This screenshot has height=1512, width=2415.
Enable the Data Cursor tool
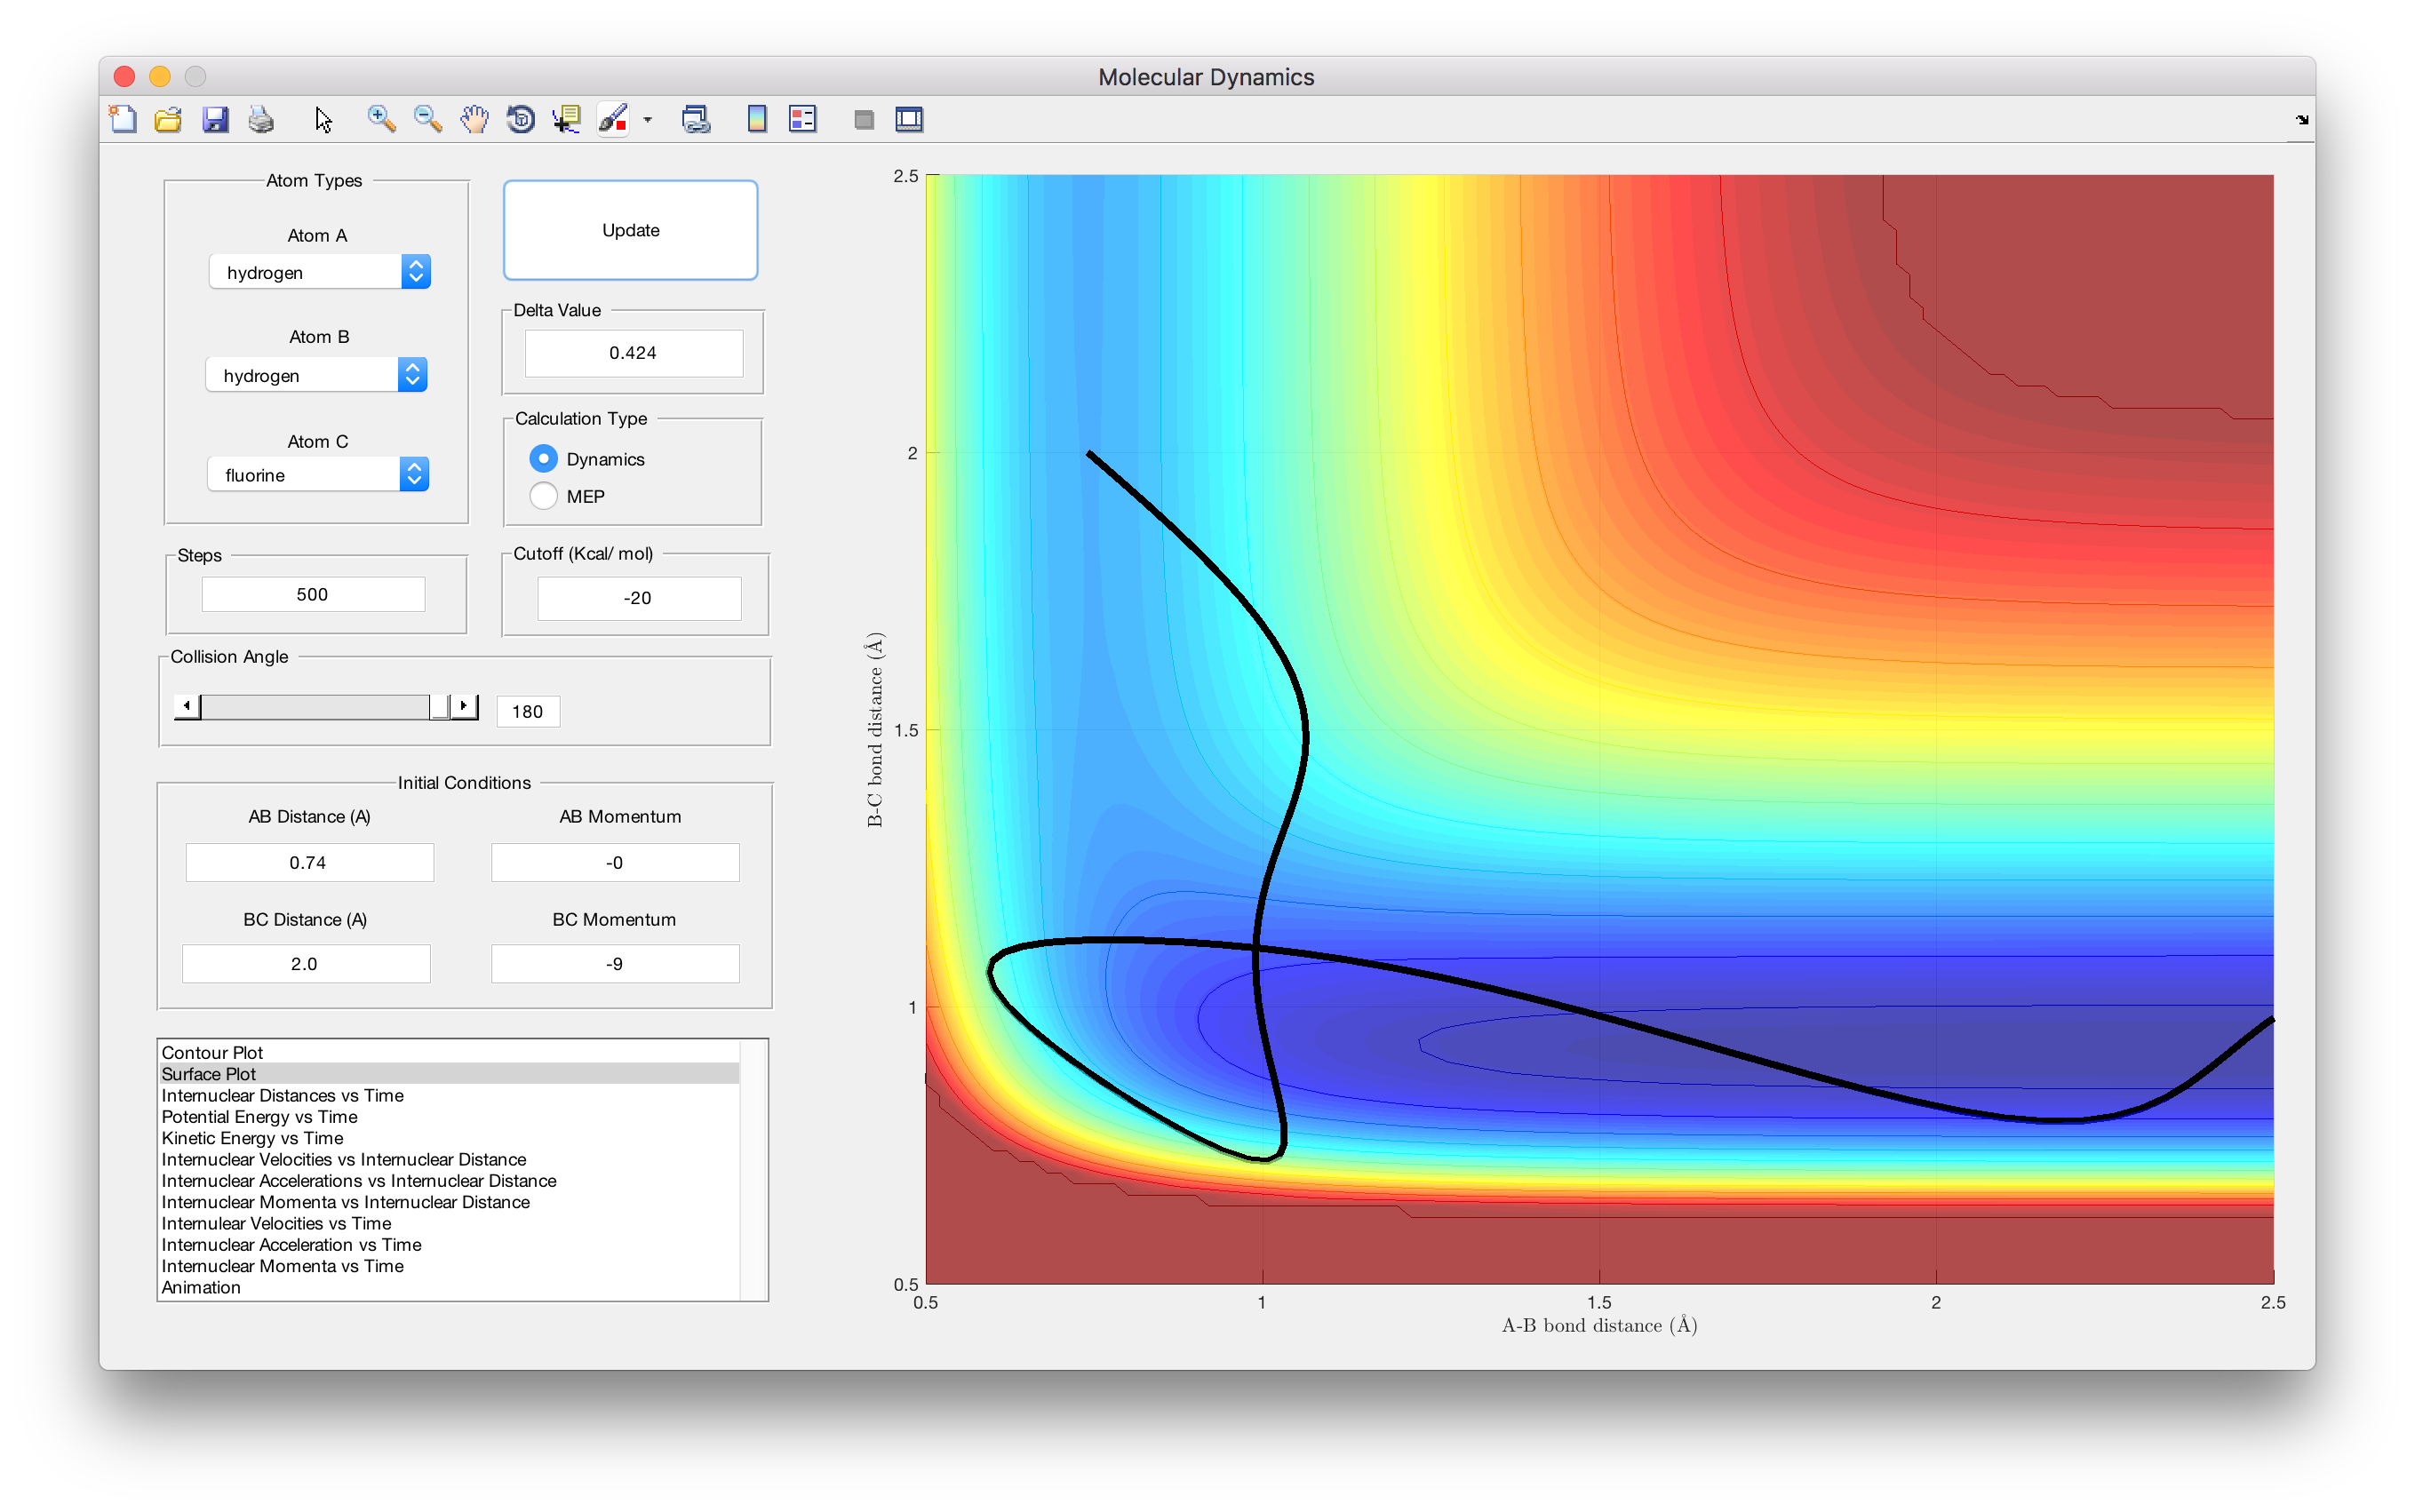tap(567, 119)
